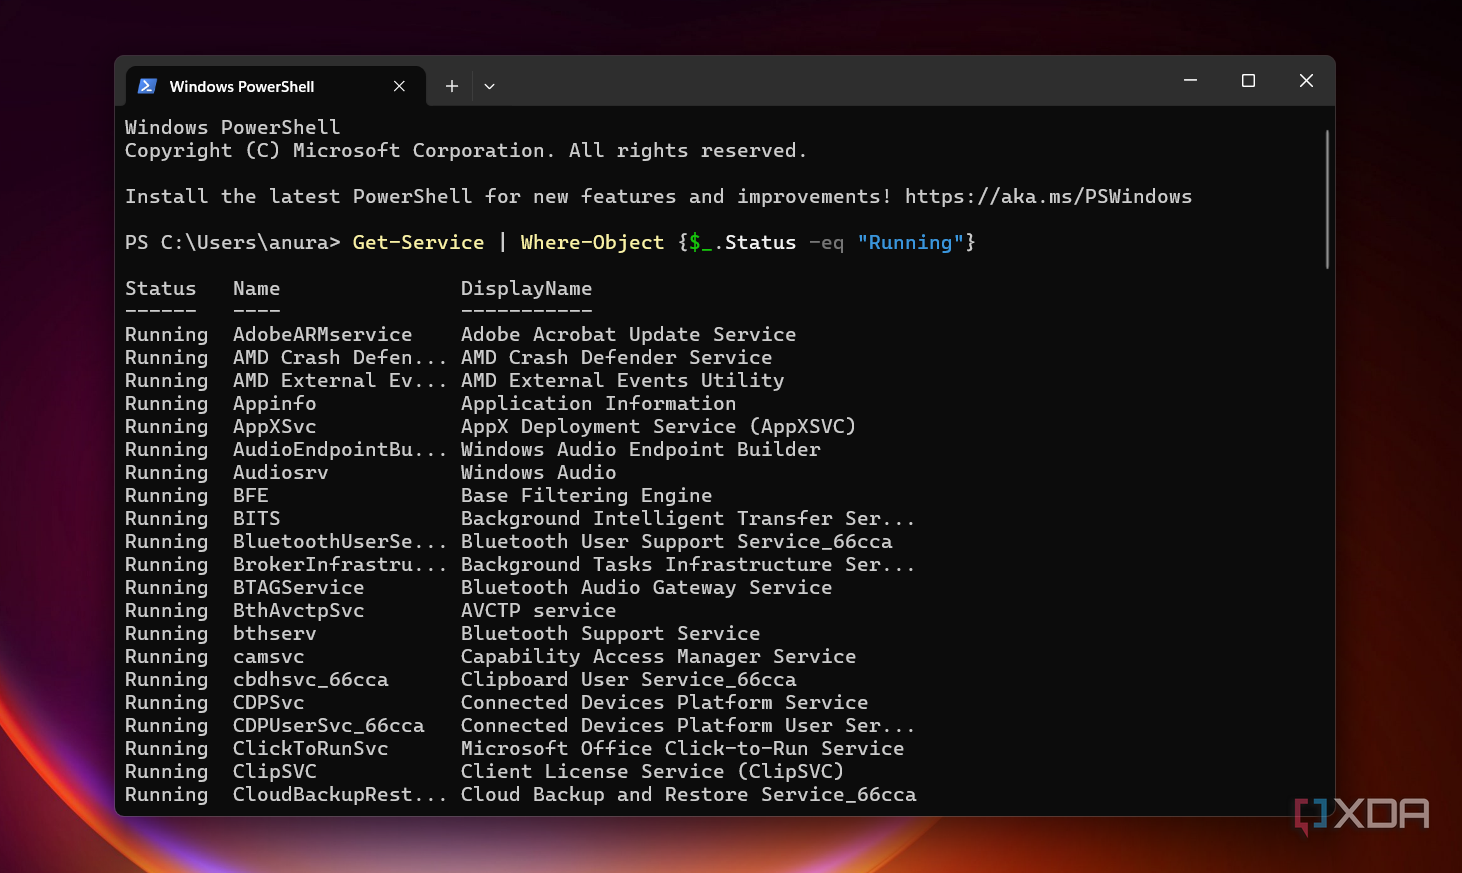Select the BITS service row
Screen dimensions: 1462x873
256,518
